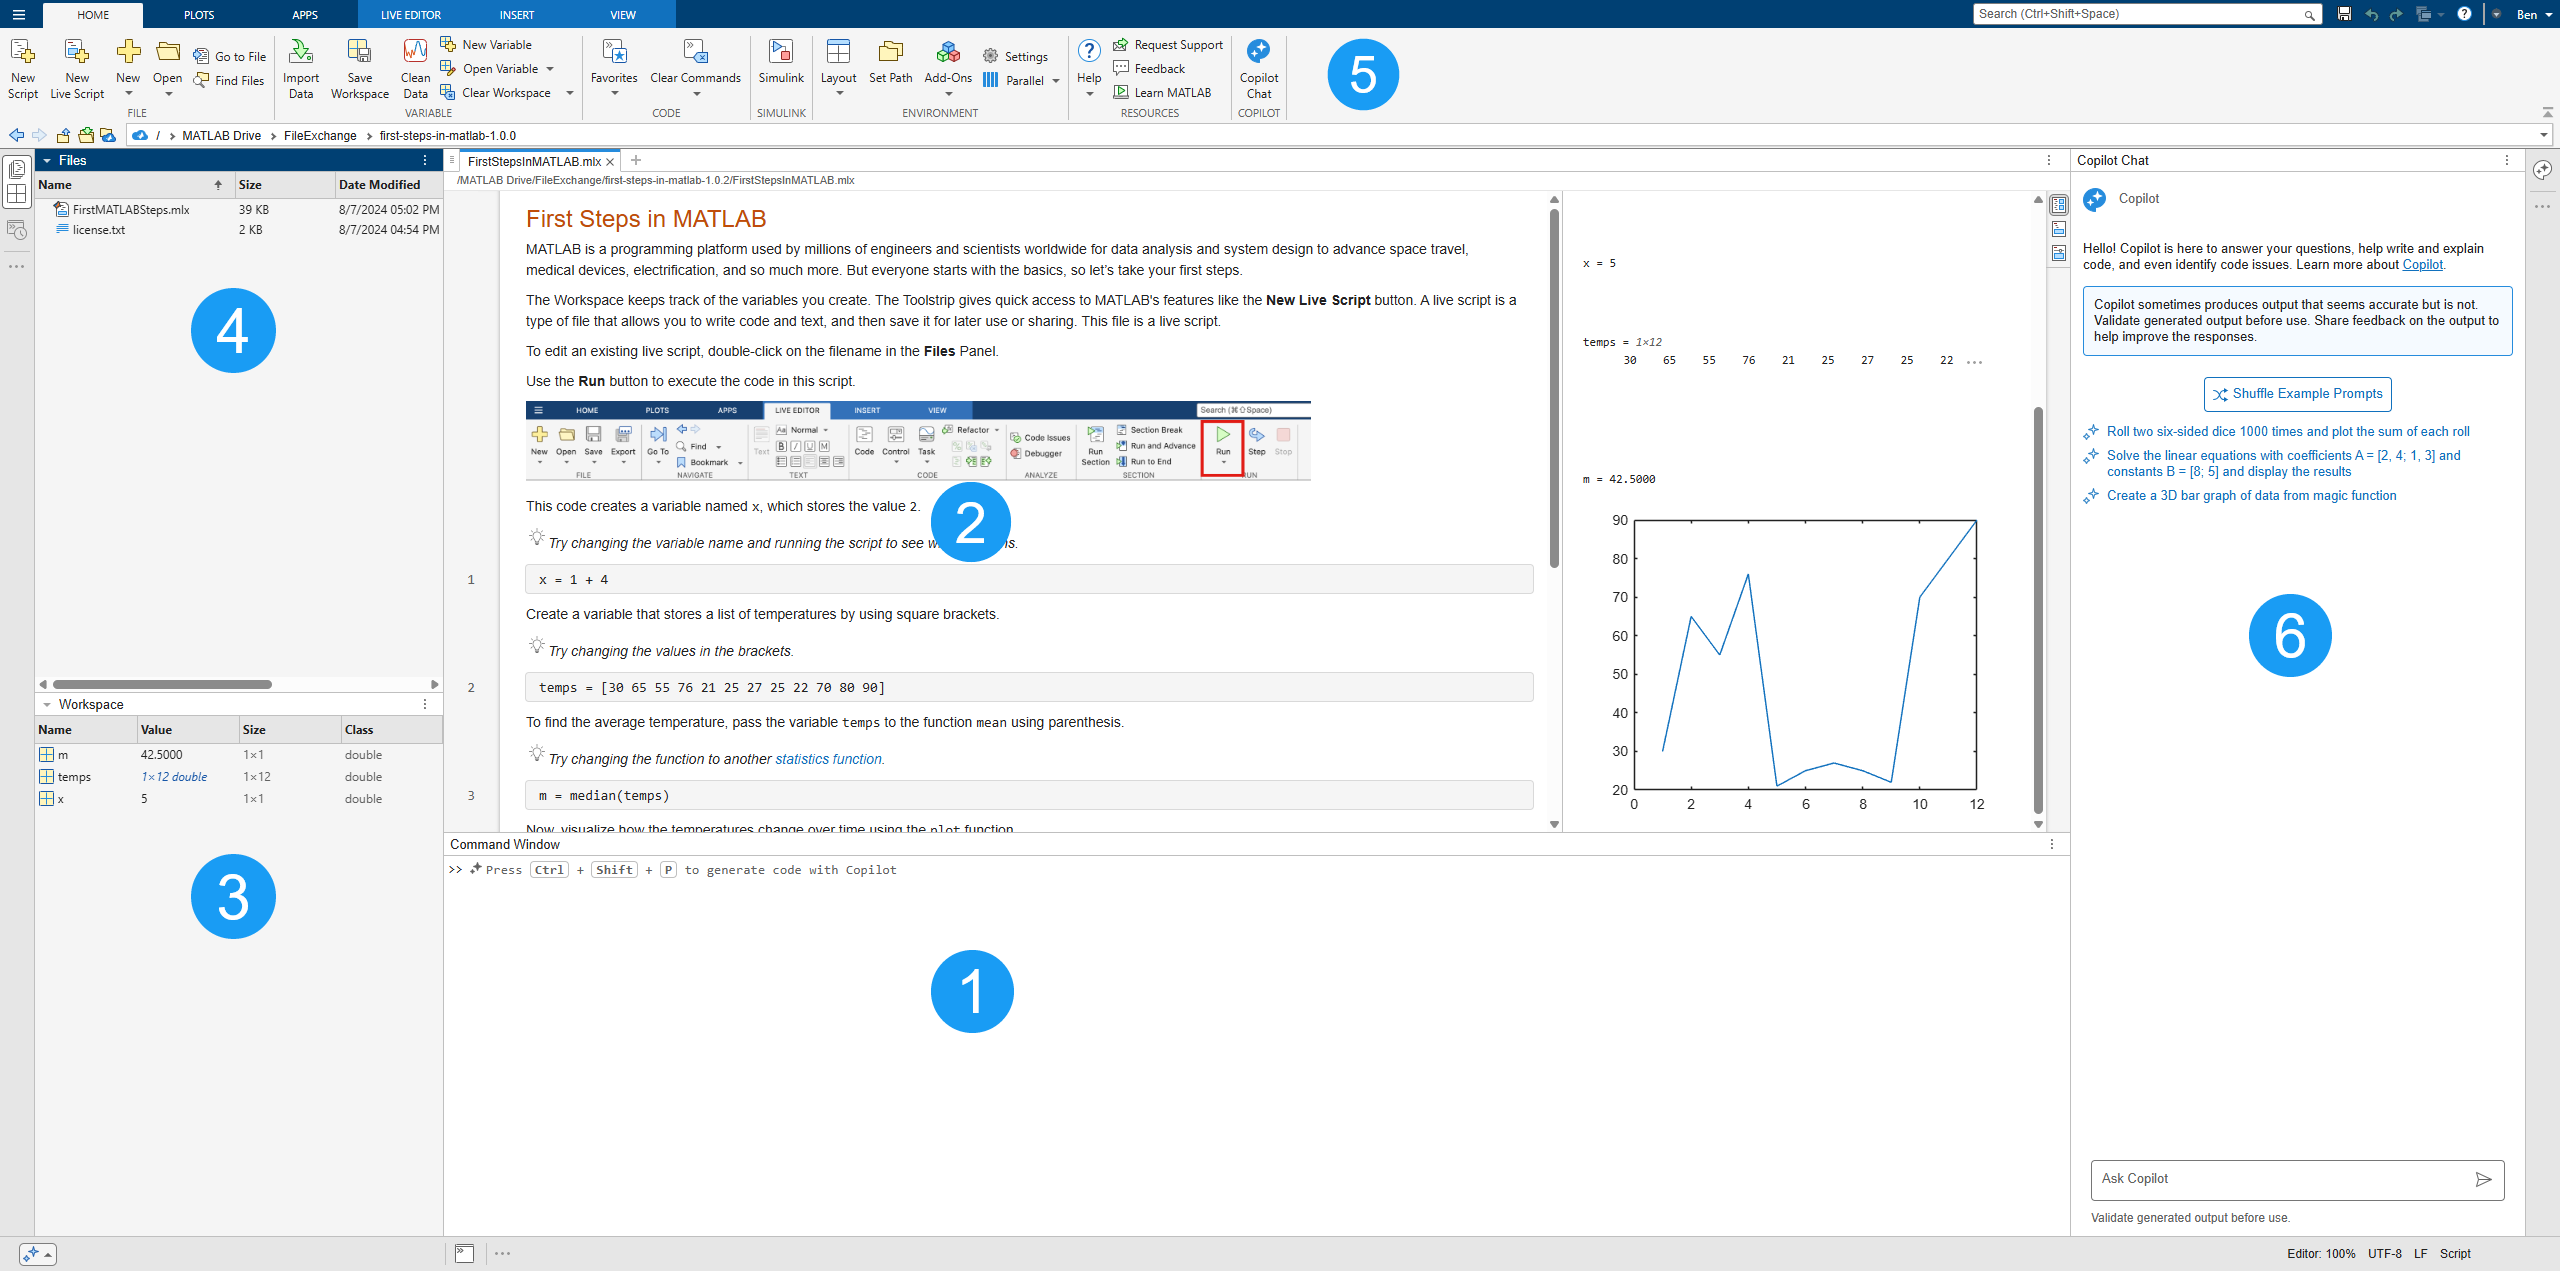Click the output pane vertical scrollbar
Viewport: 2560px width, 1271px height.
[2038, 610]
